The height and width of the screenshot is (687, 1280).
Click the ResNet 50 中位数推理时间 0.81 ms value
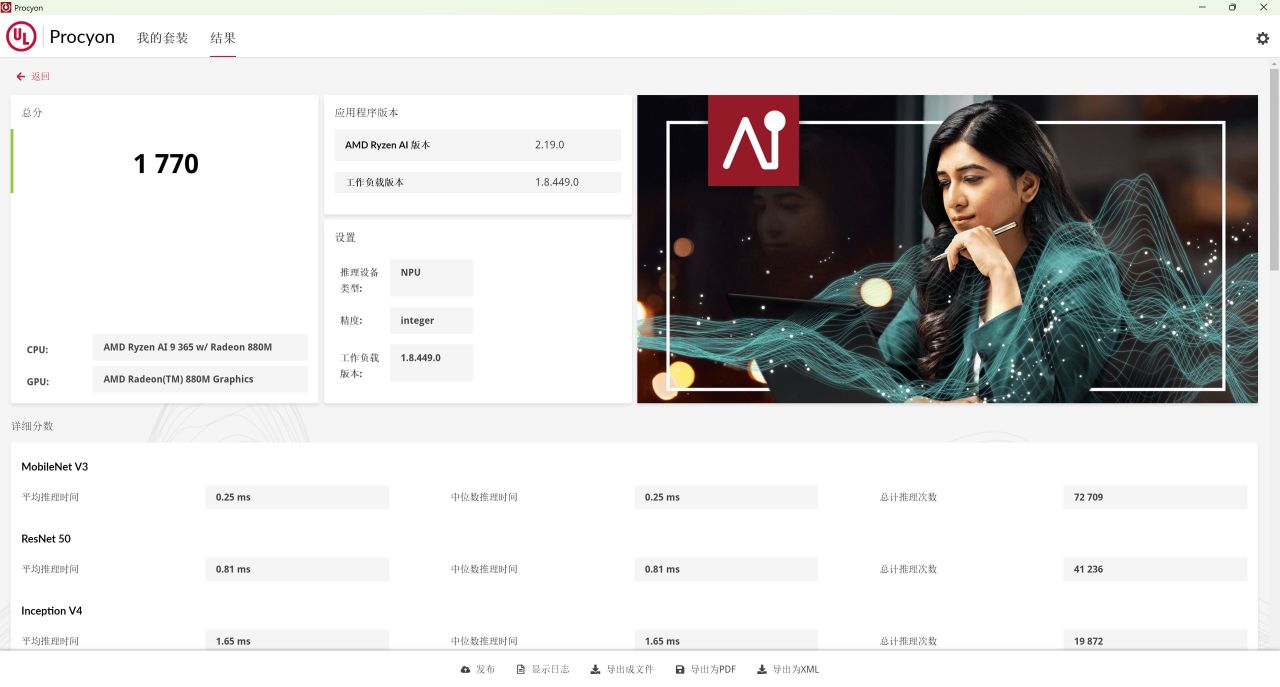tap(726, 569)
